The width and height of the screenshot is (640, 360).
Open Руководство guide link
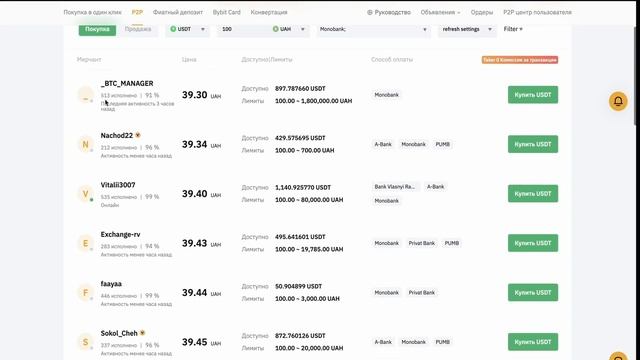(389, 12)
